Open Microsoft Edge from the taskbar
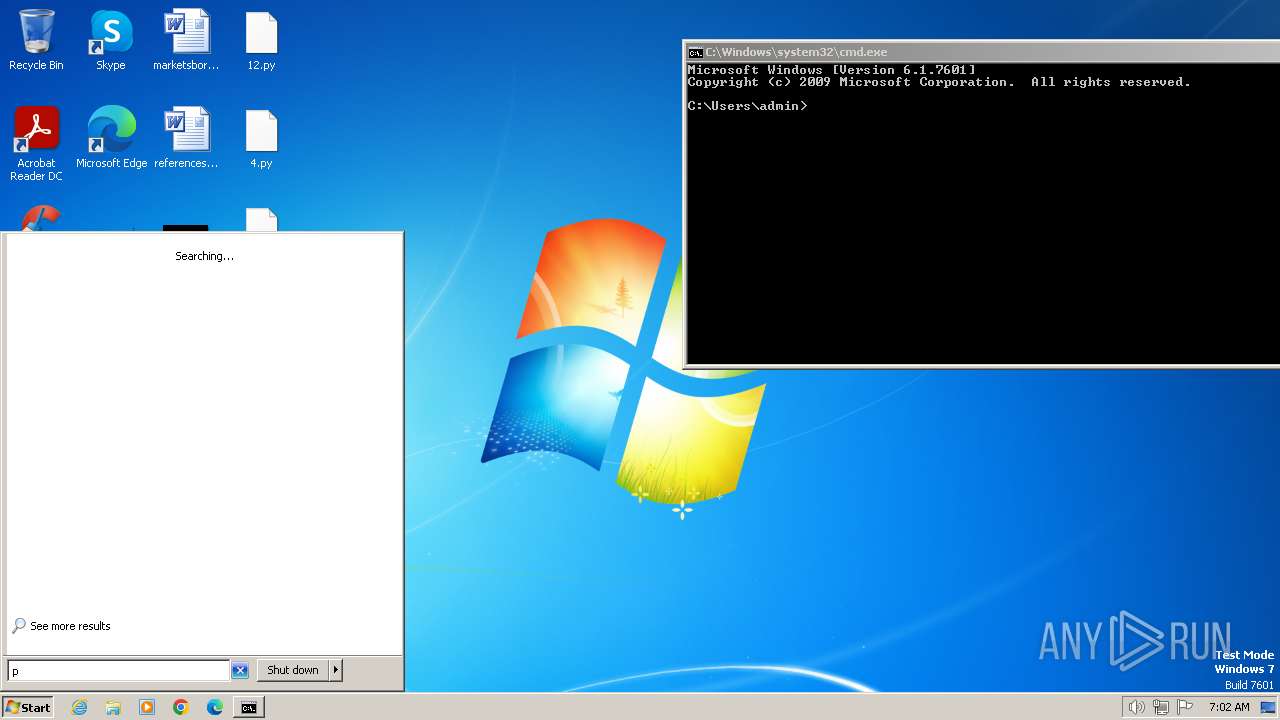Viewport: 1280px width, 720px height. [x=215, y=707]
